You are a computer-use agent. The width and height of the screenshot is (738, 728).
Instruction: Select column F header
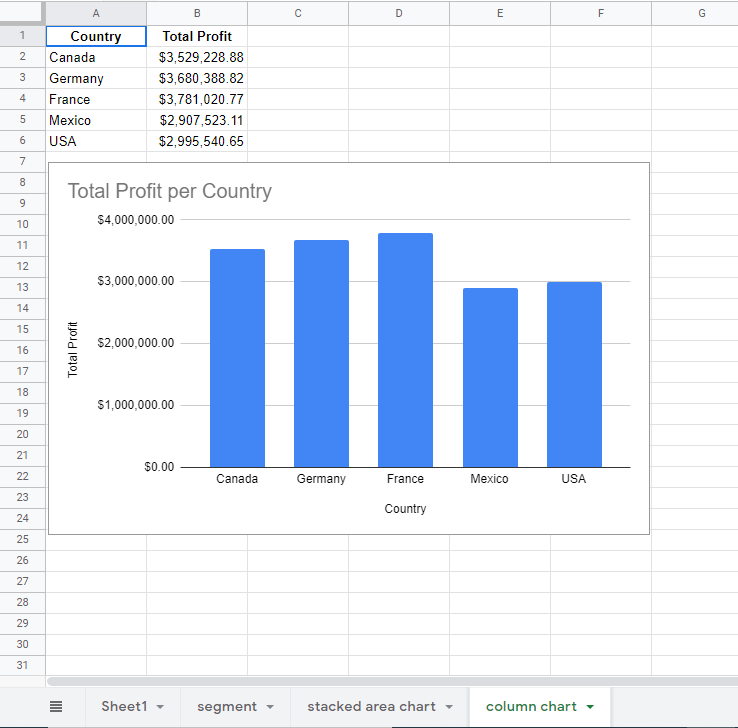[x=601, y=13]
